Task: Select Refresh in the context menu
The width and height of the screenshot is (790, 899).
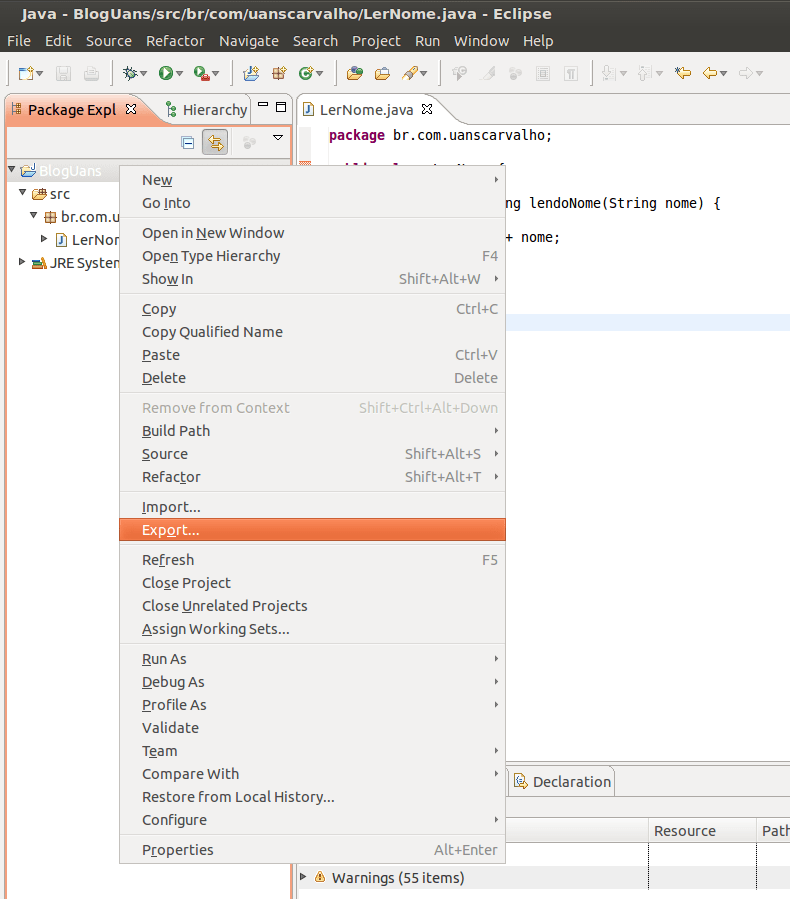Action: click(312, 560)
